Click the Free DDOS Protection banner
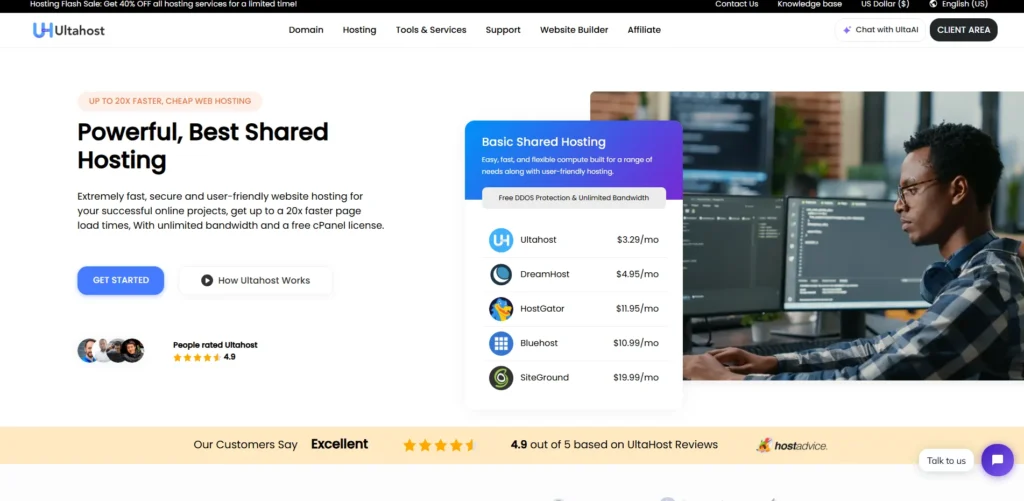The width and height of the screenshot is (1024, 501). tap(574, 198)
